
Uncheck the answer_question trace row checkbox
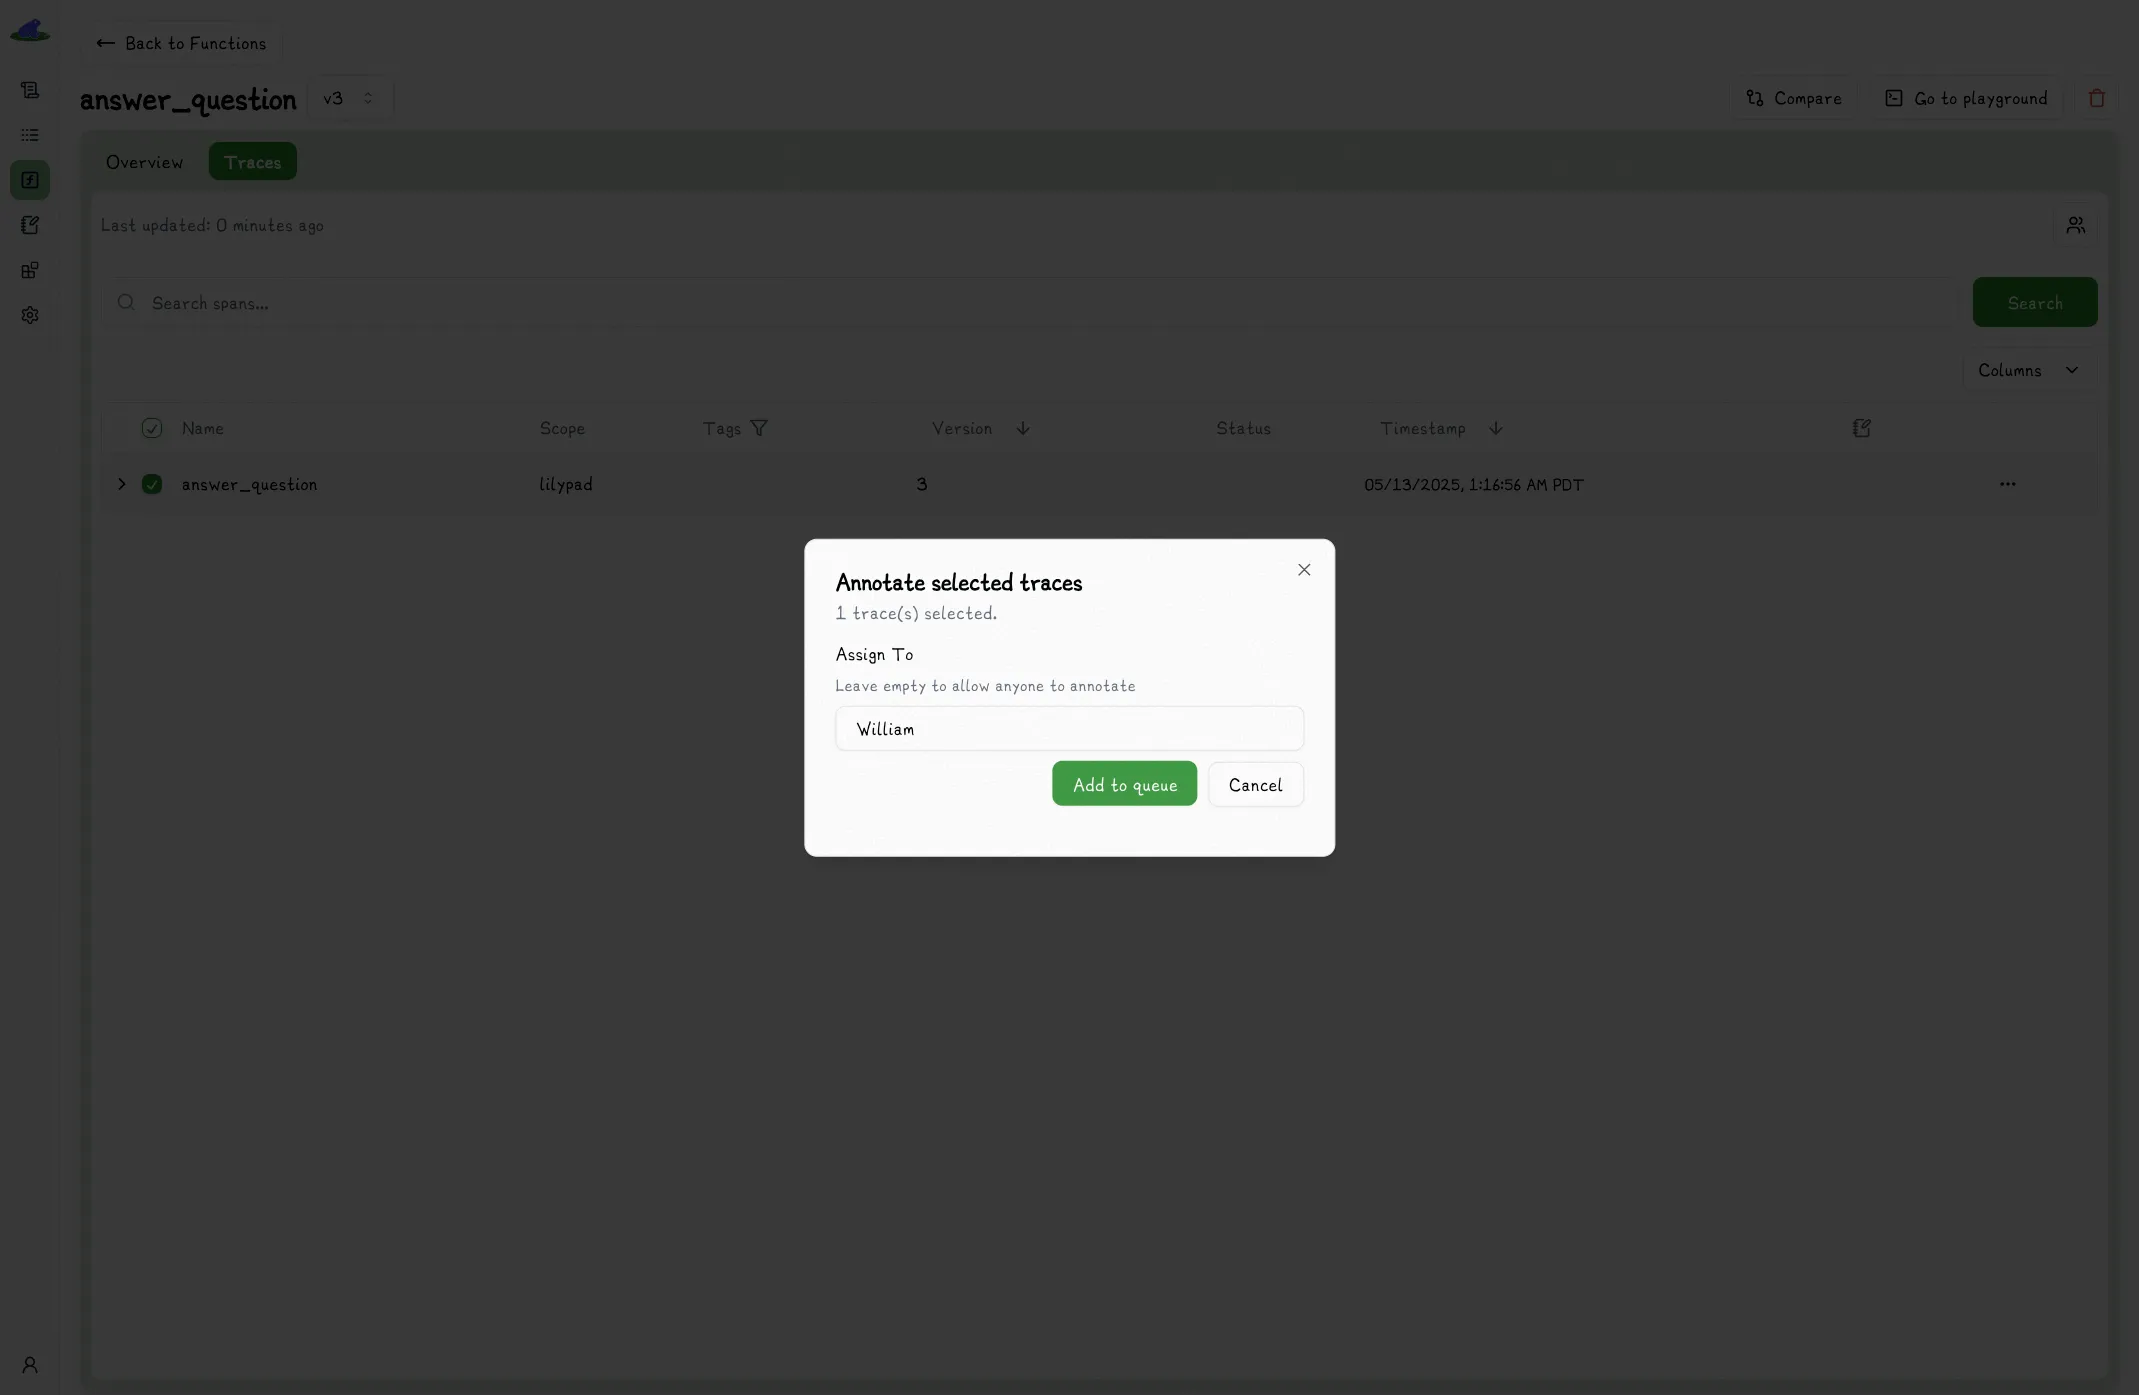[152, 484]
